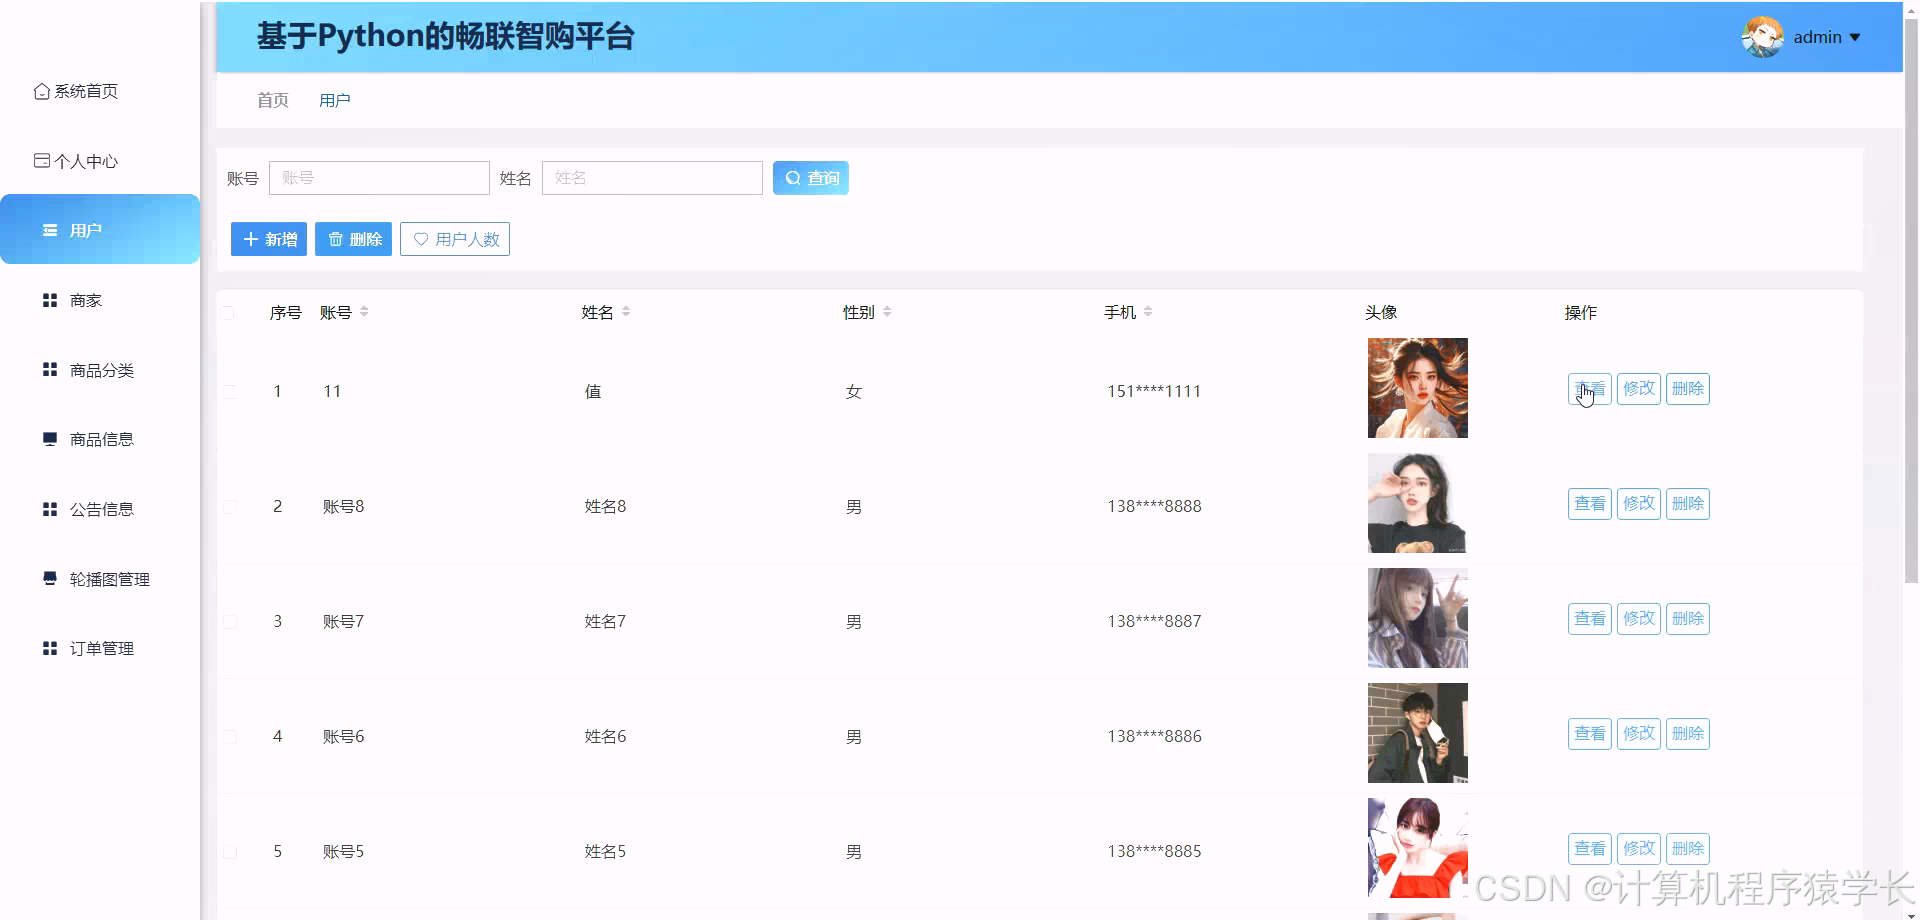
Task: Click the 新增 add button
Action: [x=269, y=239]
